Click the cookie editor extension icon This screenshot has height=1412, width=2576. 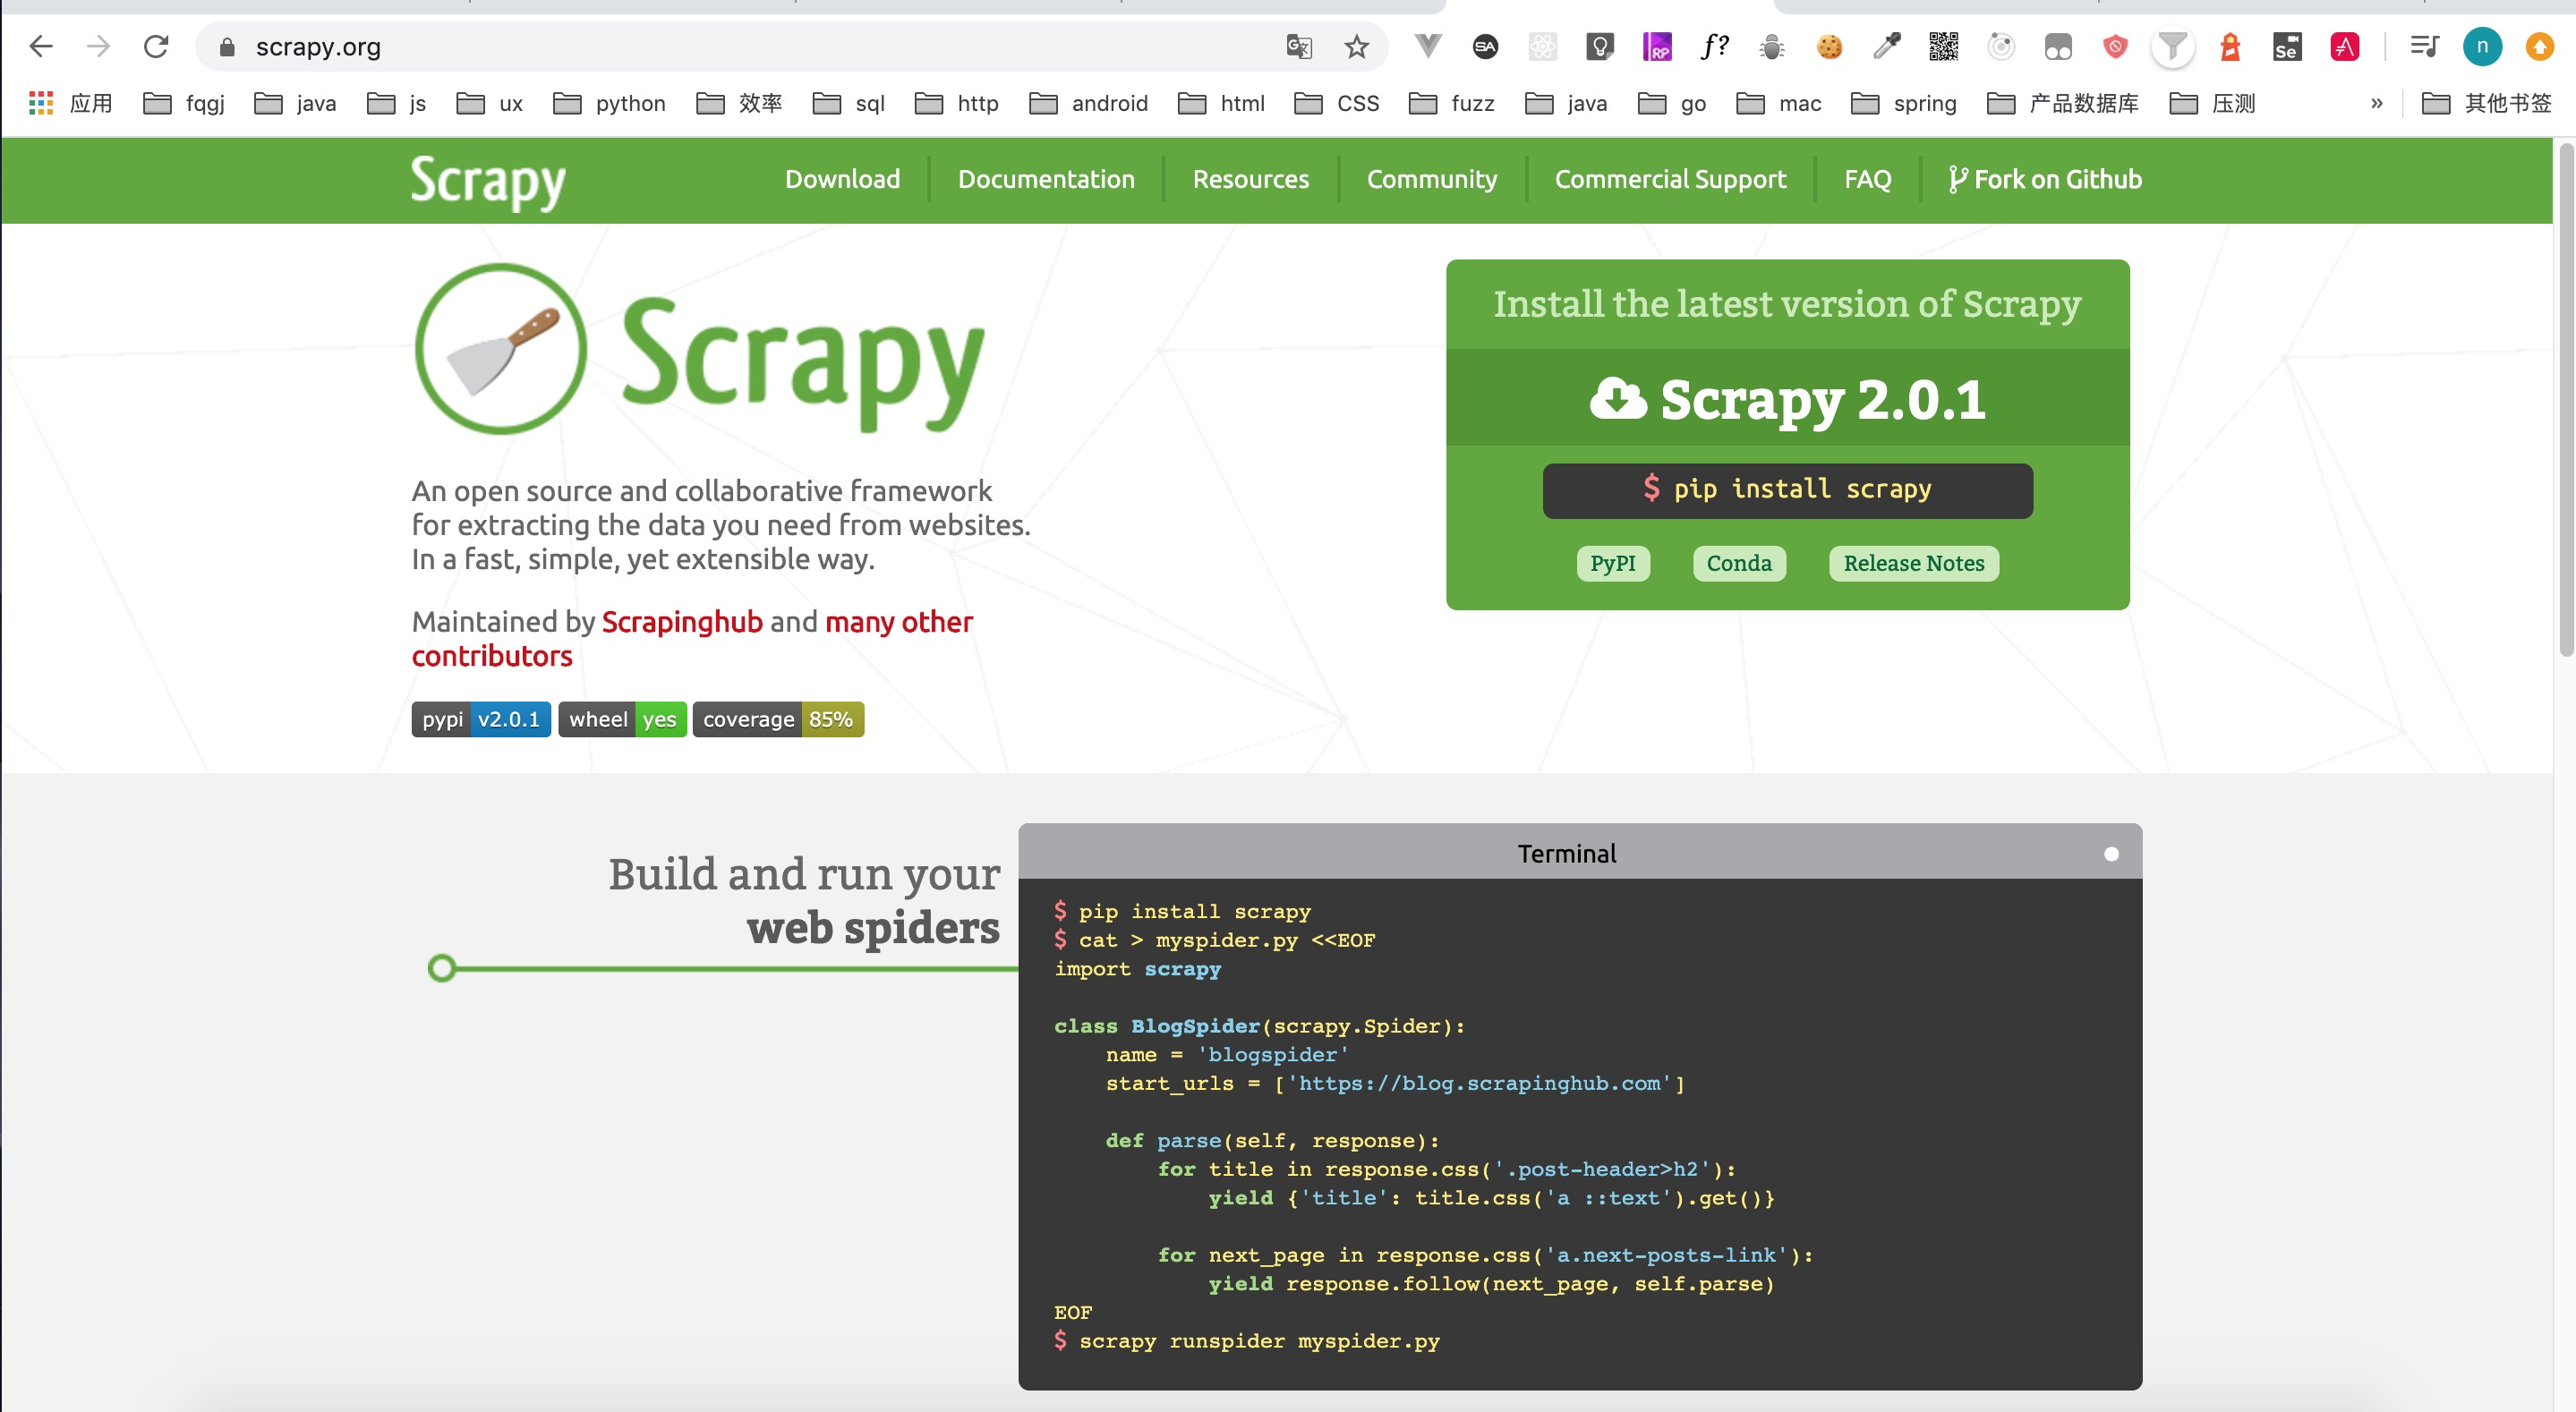point(1829,47)
